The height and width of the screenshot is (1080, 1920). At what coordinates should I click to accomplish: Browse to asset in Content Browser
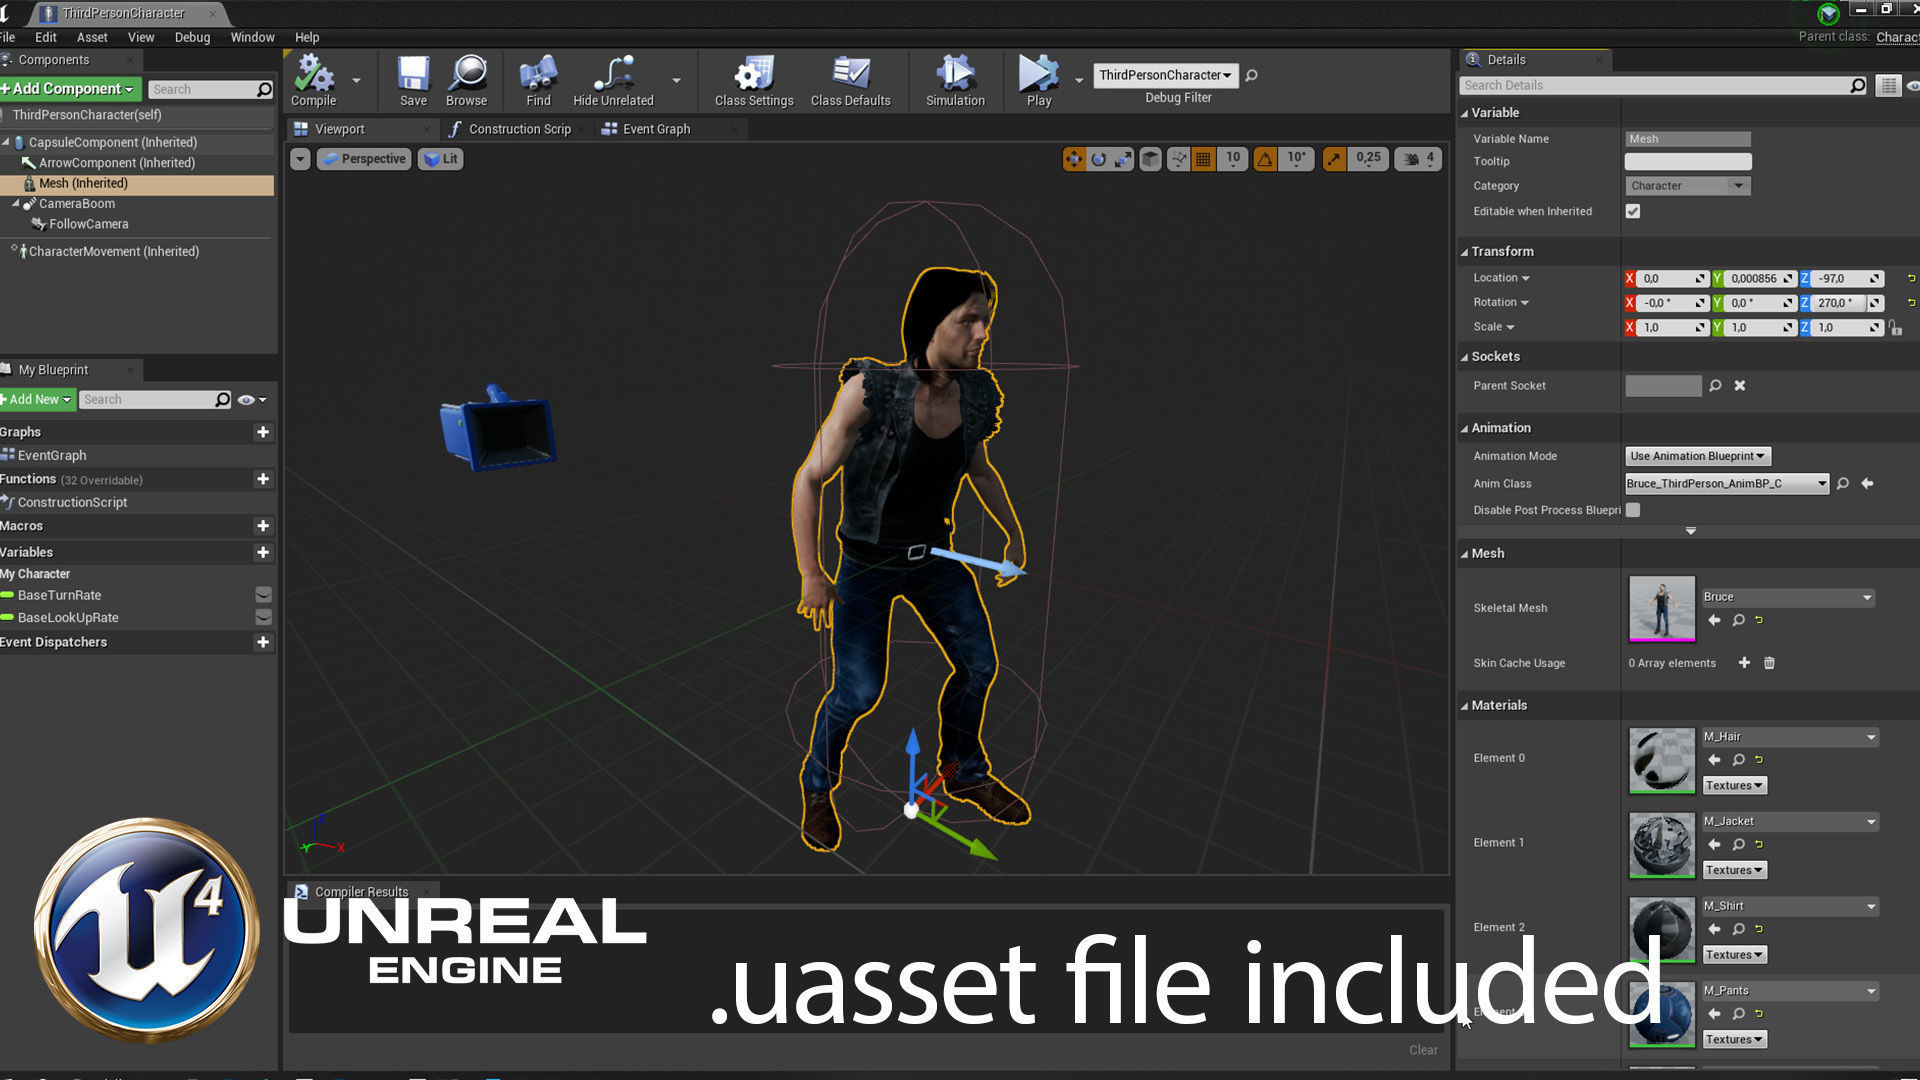tap(467, 80)
